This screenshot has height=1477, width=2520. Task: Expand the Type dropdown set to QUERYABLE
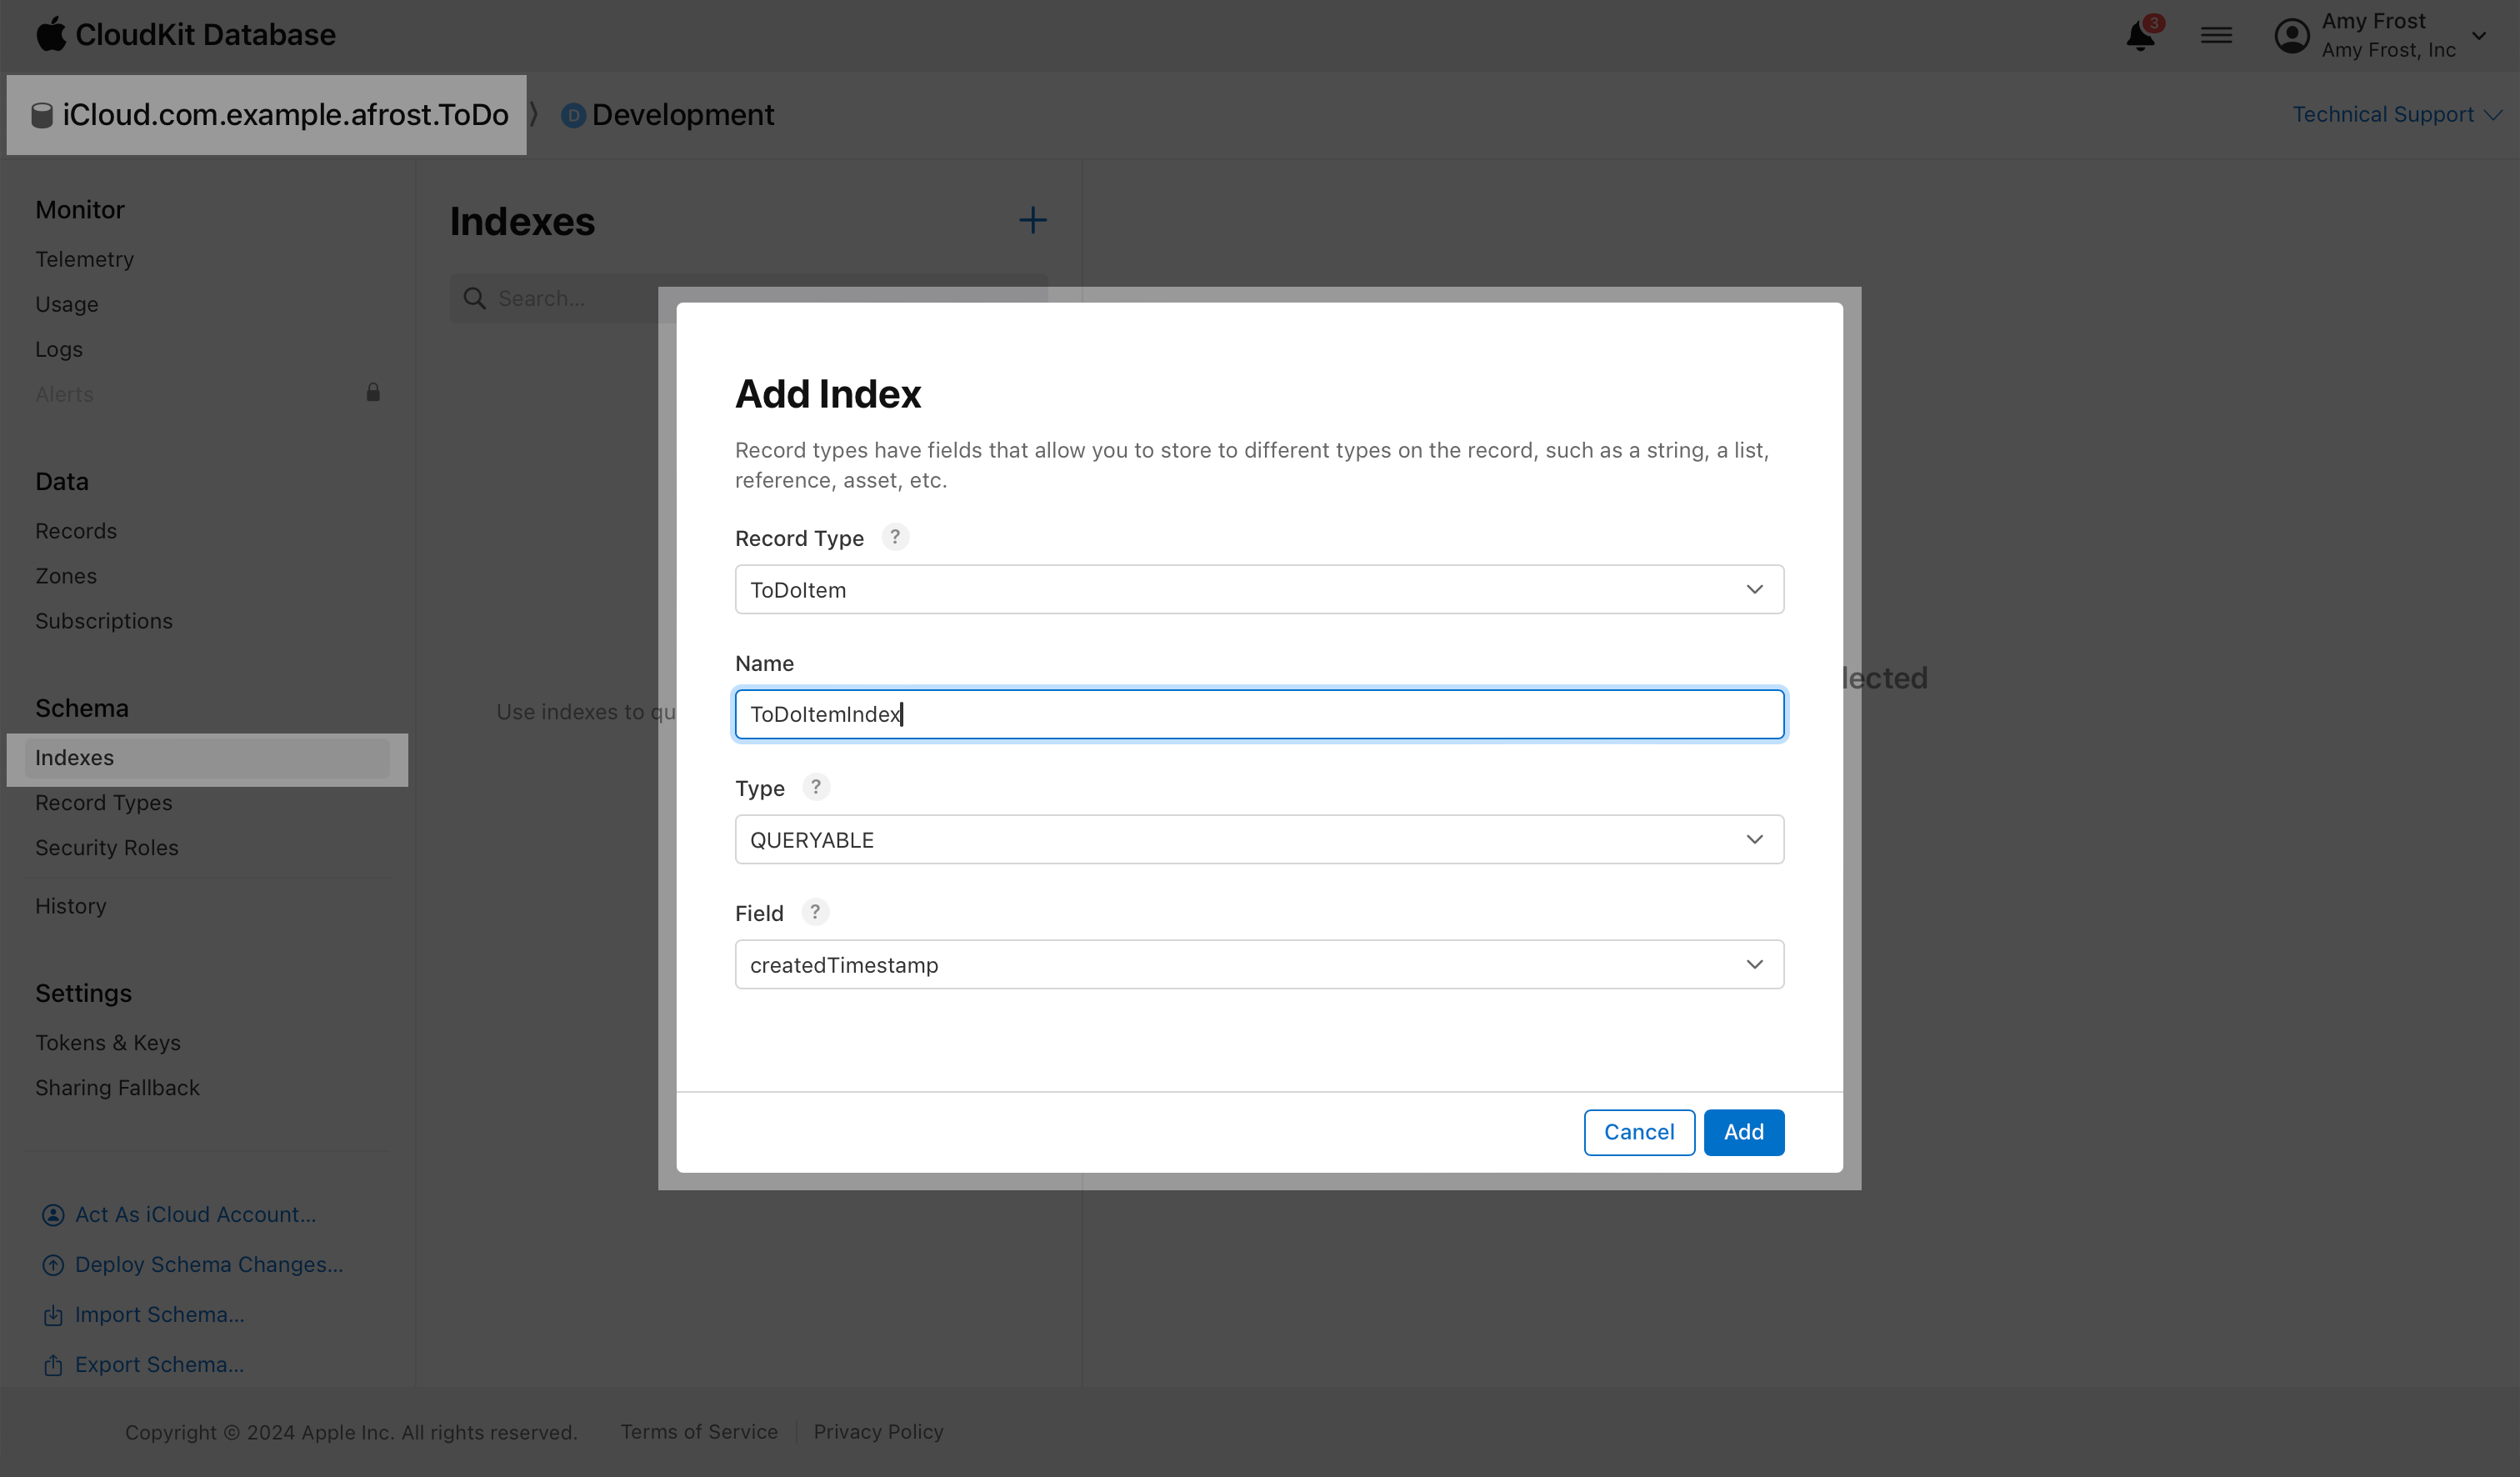(1258, 839)
